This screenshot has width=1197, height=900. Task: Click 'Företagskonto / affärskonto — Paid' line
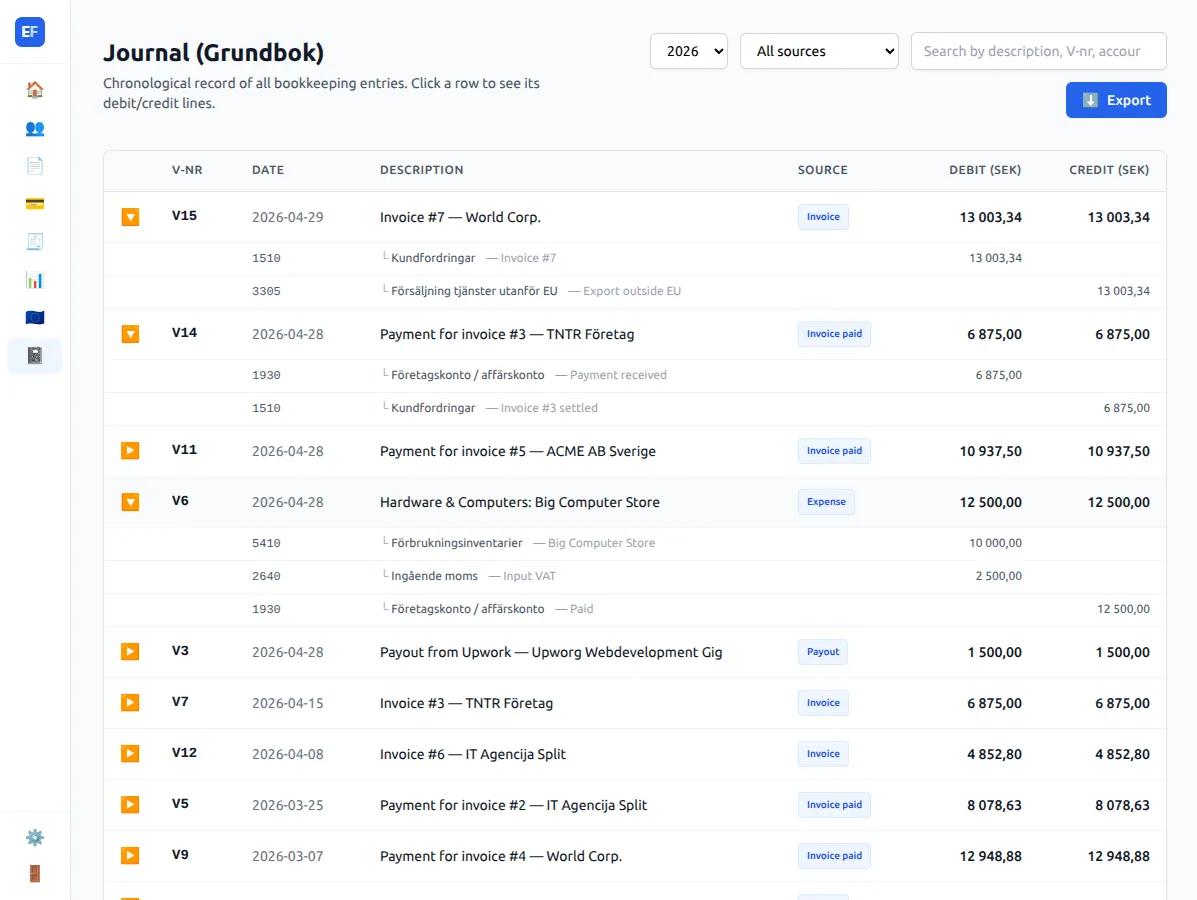pyautogui.click(x=634, y=608)
